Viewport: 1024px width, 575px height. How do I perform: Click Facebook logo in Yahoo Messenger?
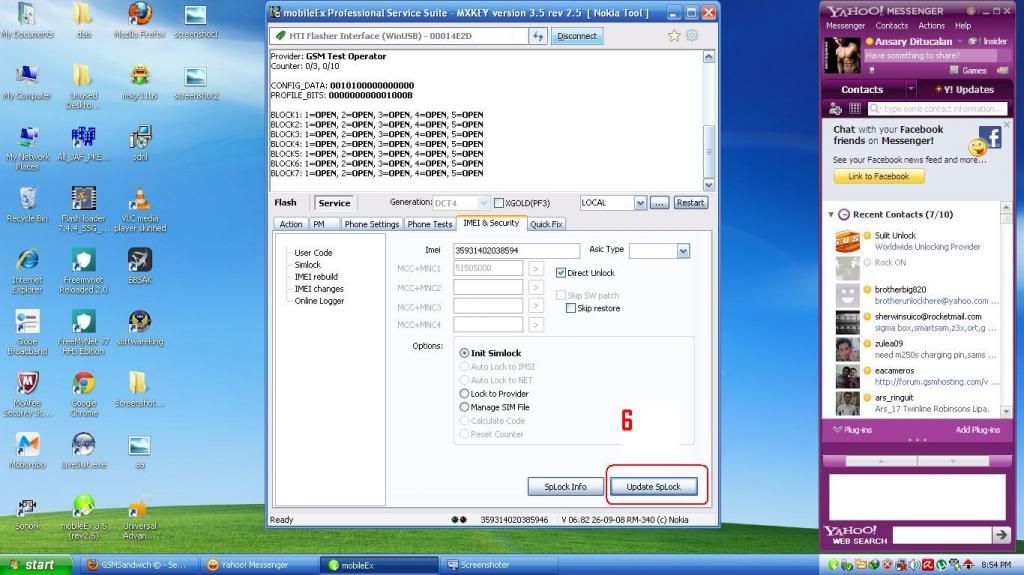991,138
